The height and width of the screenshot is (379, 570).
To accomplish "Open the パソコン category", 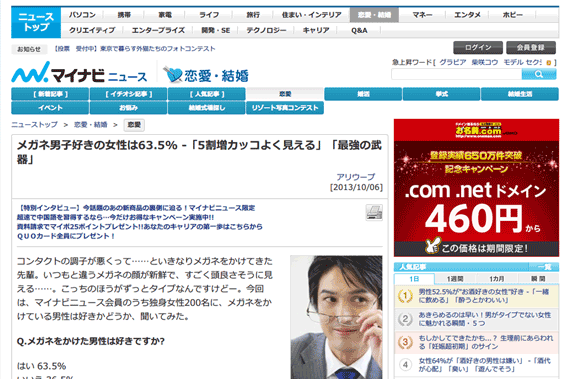I will (x=82, y=15).
